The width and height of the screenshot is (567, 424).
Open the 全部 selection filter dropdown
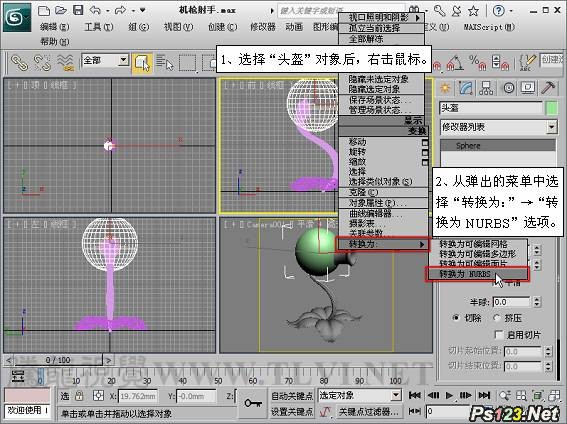tap(123, 60)
